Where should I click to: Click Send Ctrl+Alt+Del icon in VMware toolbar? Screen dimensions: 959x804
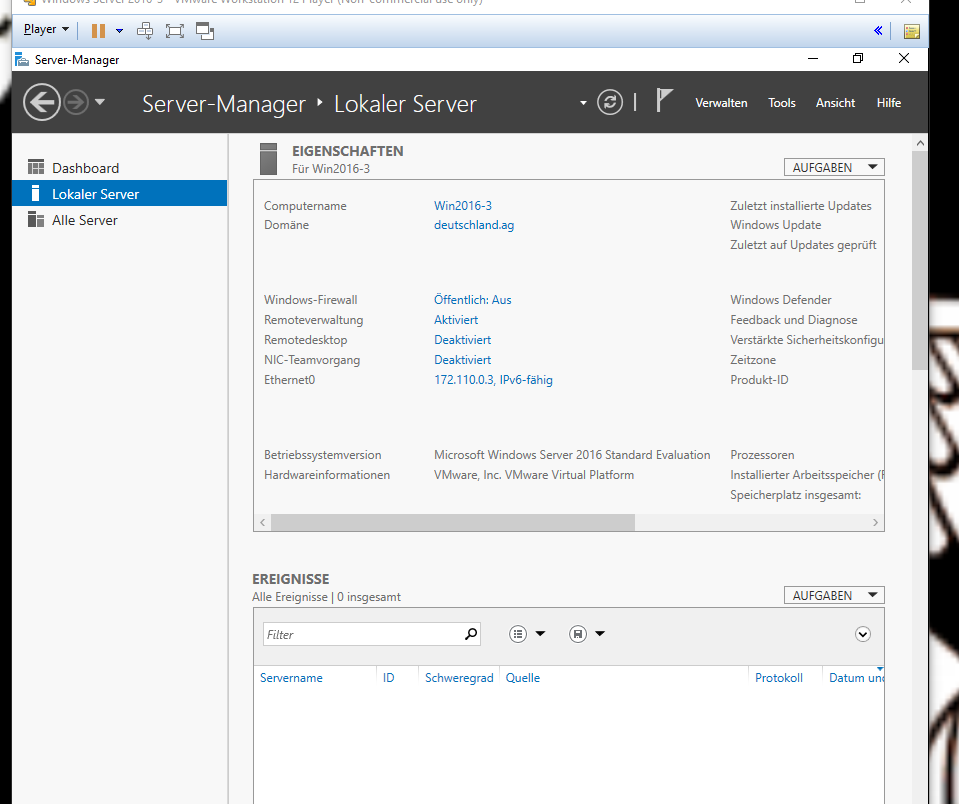tap(145, 30)
